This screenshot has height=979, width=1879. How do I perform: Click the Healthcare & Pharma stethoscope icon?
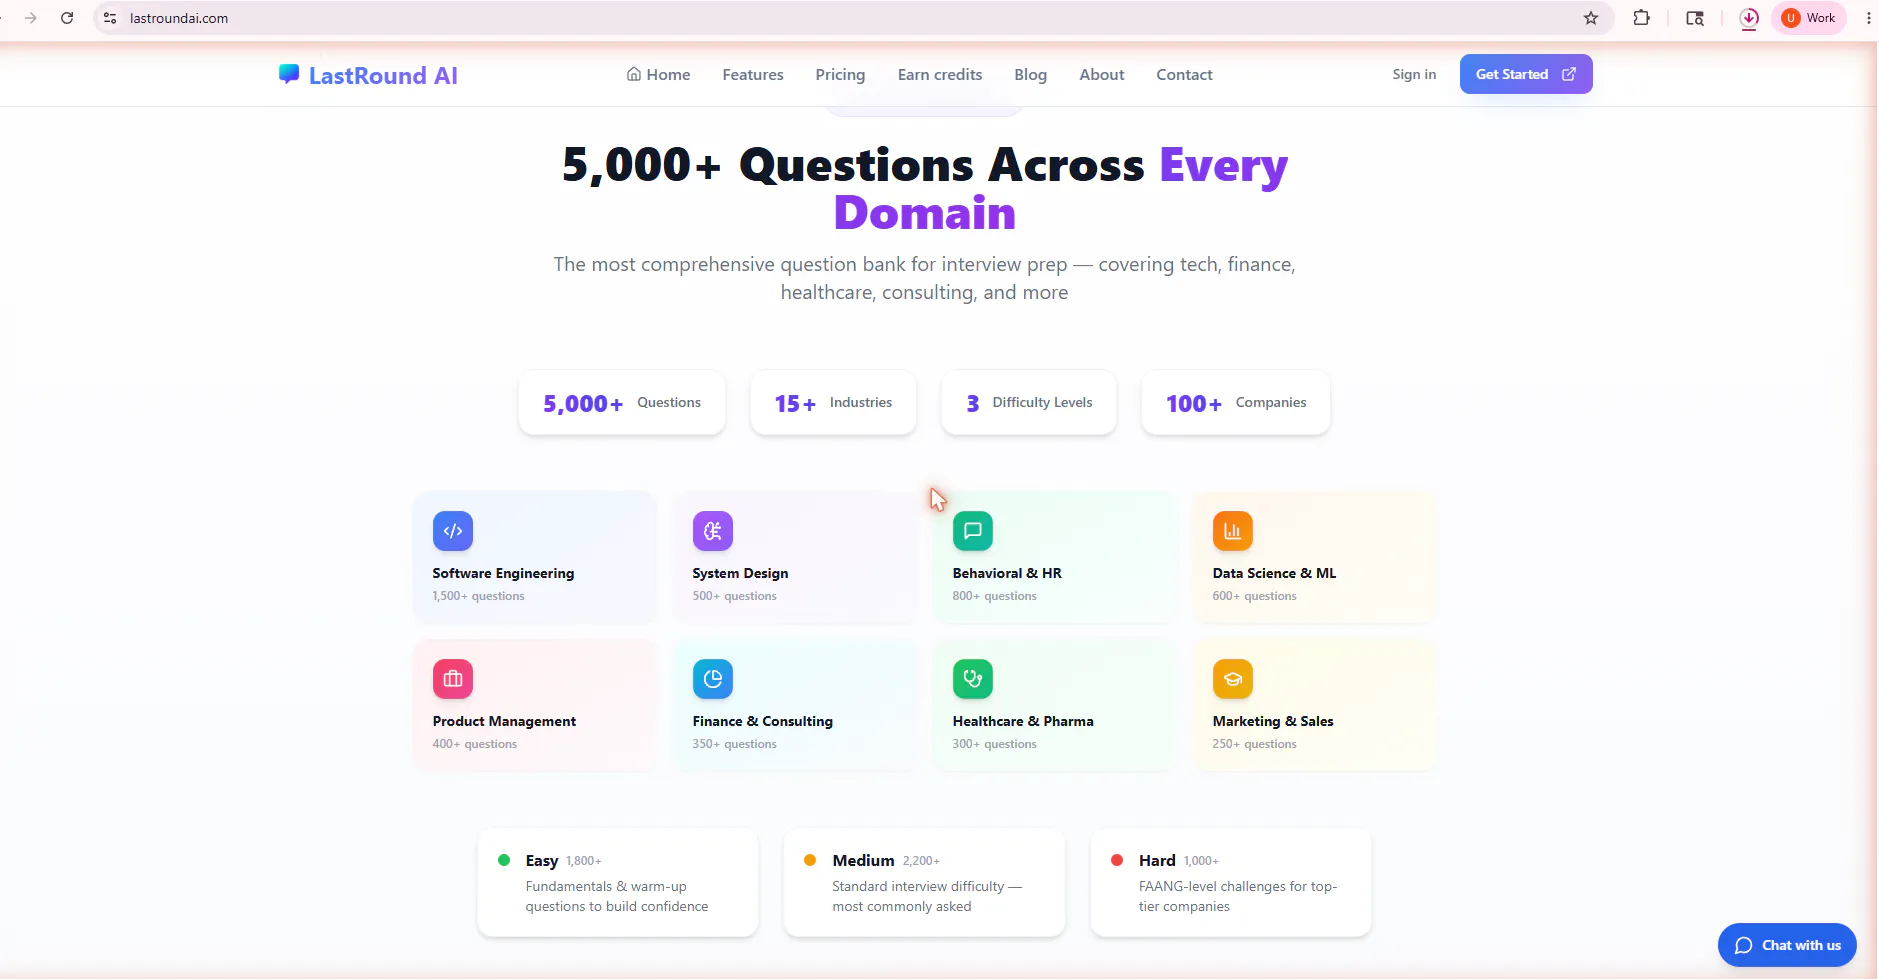coord(973,679)
